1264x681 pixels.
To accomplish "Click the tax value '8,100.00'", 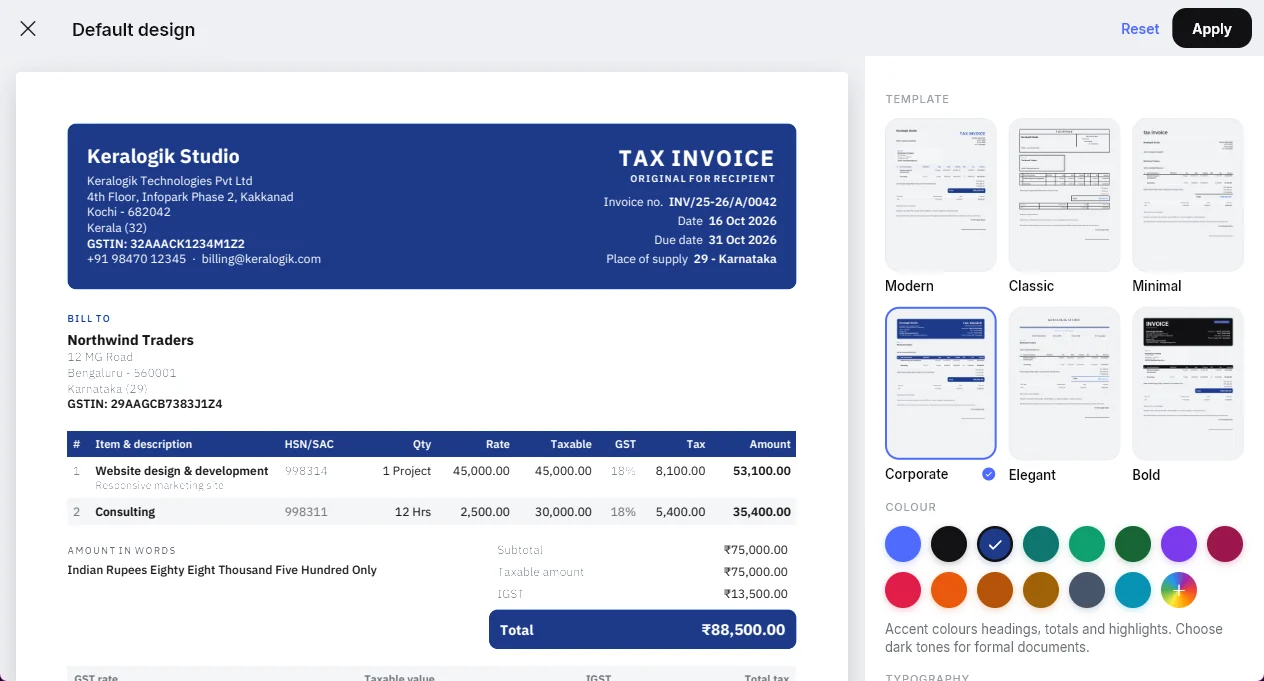I will point(681,471).
